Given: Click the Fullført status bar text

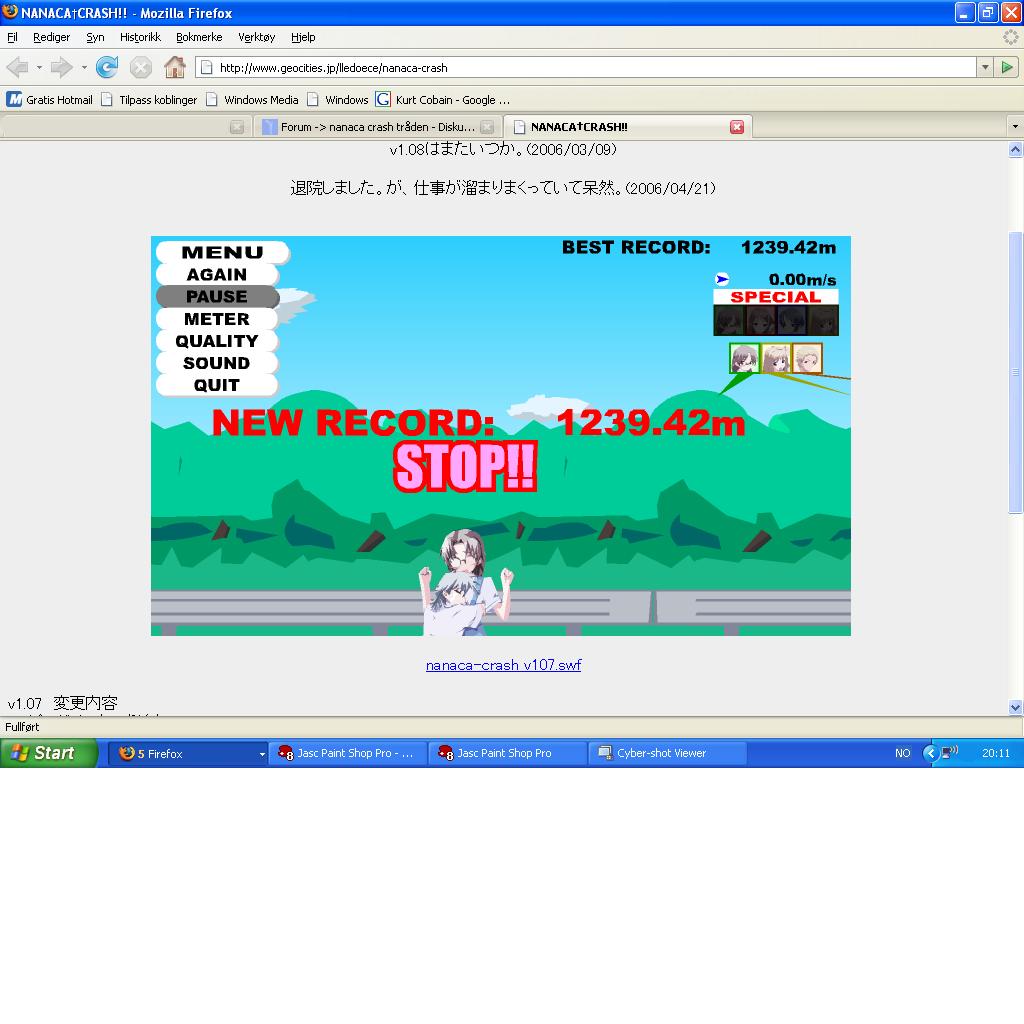Looking at the screenshot, I should click(22, 727).
